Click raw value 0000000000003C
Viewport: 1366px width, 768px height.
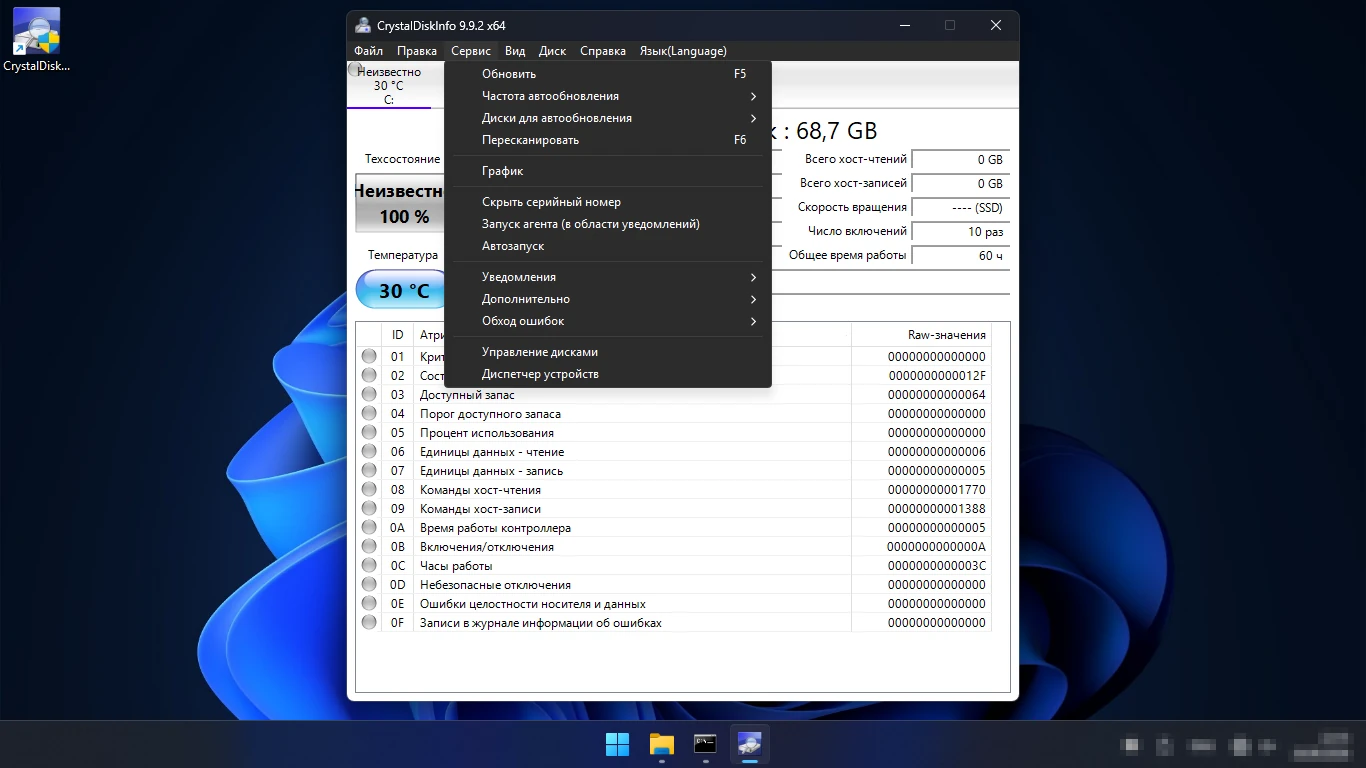pyautogui.click(x=936, y=566)
